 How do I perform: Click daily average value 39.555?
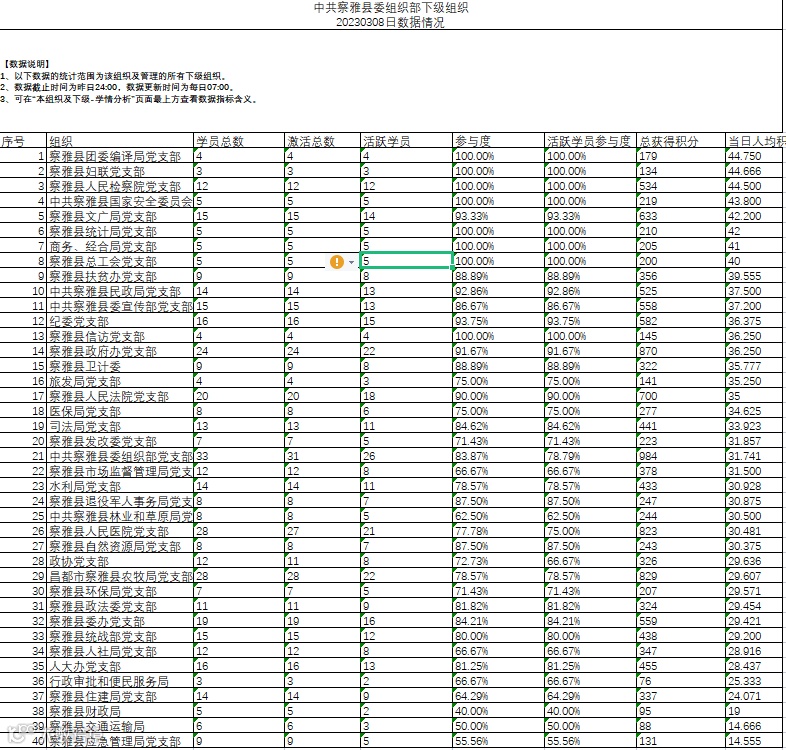point(744,276)
